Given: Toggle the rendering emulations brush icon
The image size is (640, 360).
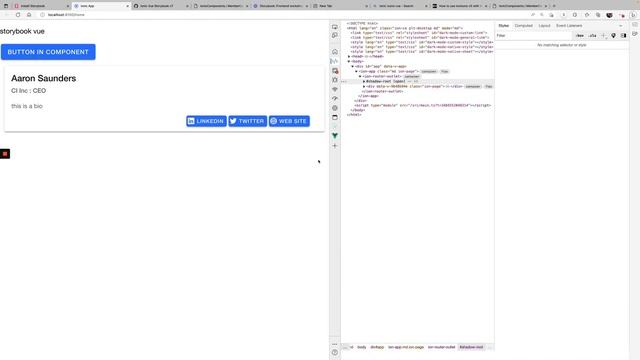Looking at the screenshot, I should [x=613, y=36].
